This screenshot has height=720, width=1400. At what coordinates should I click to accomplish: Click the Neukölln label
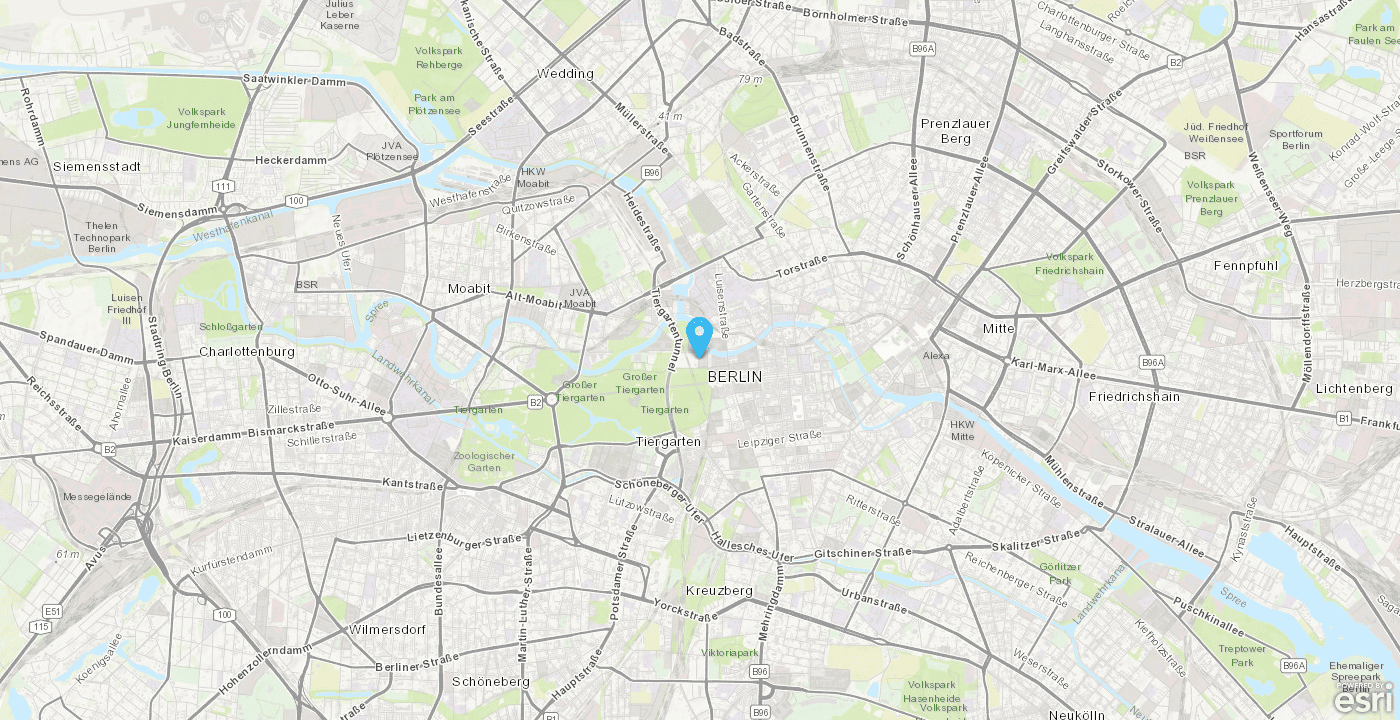(1077, 714)
